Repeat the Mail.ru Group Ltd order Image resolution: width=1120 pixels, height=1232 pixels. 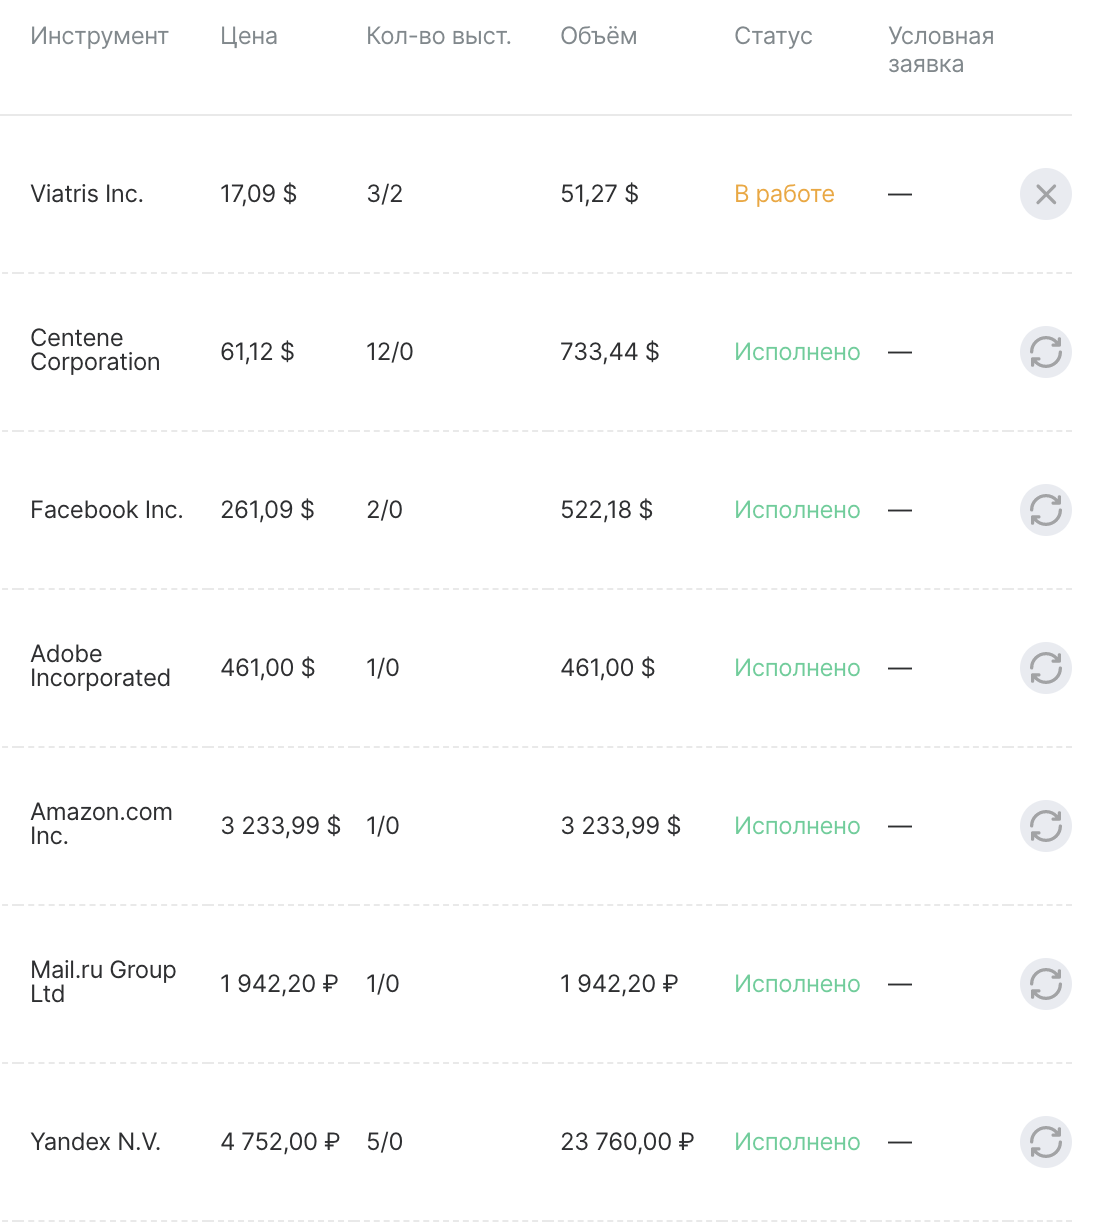point(1045,984)
